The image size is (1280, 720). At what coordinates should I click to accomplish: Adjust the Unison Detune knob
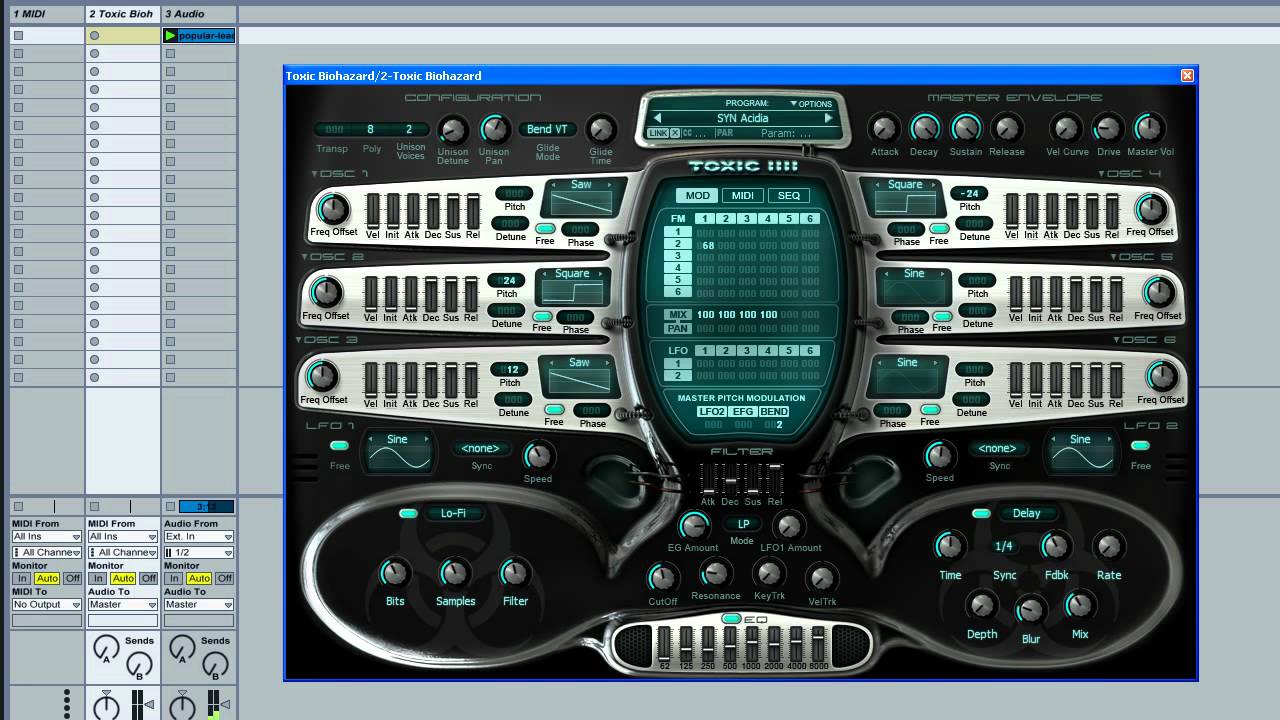pos(453,129)
